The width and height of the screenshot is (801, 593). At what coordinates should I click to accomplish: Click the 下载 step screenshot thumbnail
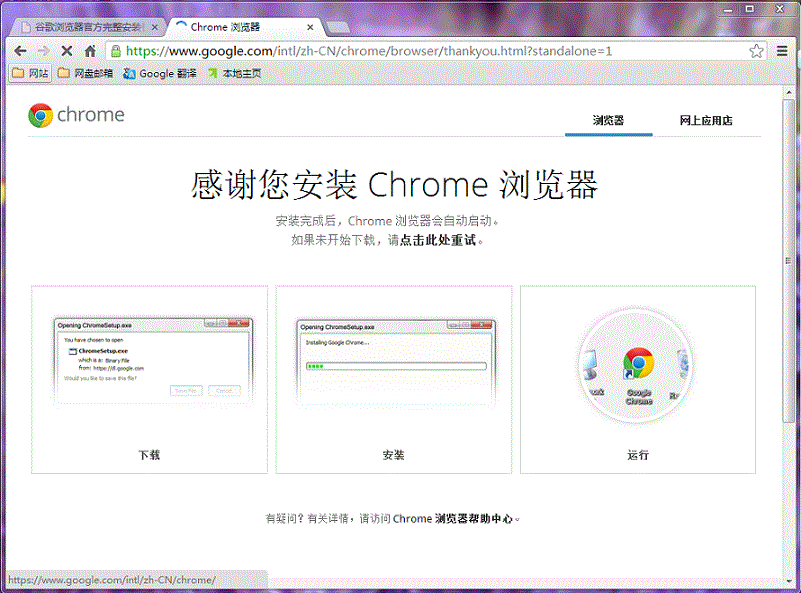pos(153,361)
